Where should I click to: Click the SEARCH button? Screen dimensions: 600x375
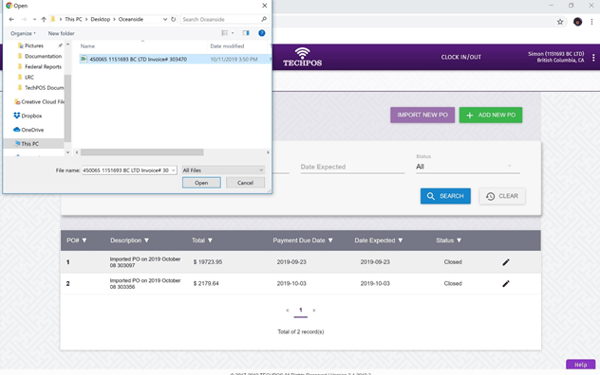[445, 196]
